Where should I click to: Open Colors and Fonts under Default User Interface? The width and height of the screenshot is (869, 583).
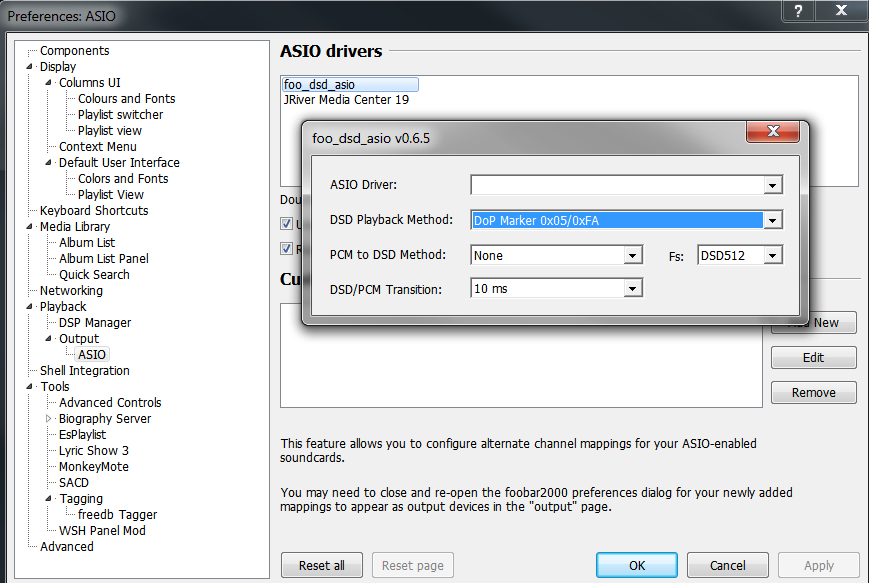(x=123, y=178)
